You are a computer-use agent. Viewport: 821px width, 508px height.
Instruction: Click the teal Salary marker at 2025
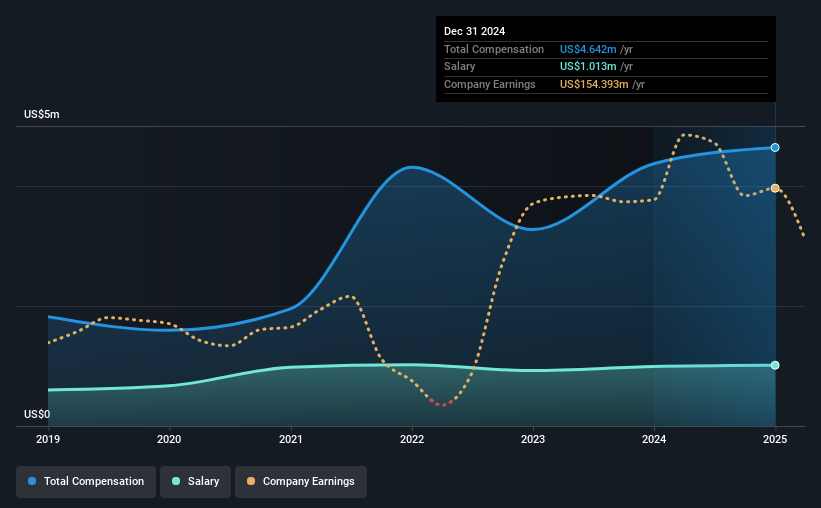pos(775,365)
